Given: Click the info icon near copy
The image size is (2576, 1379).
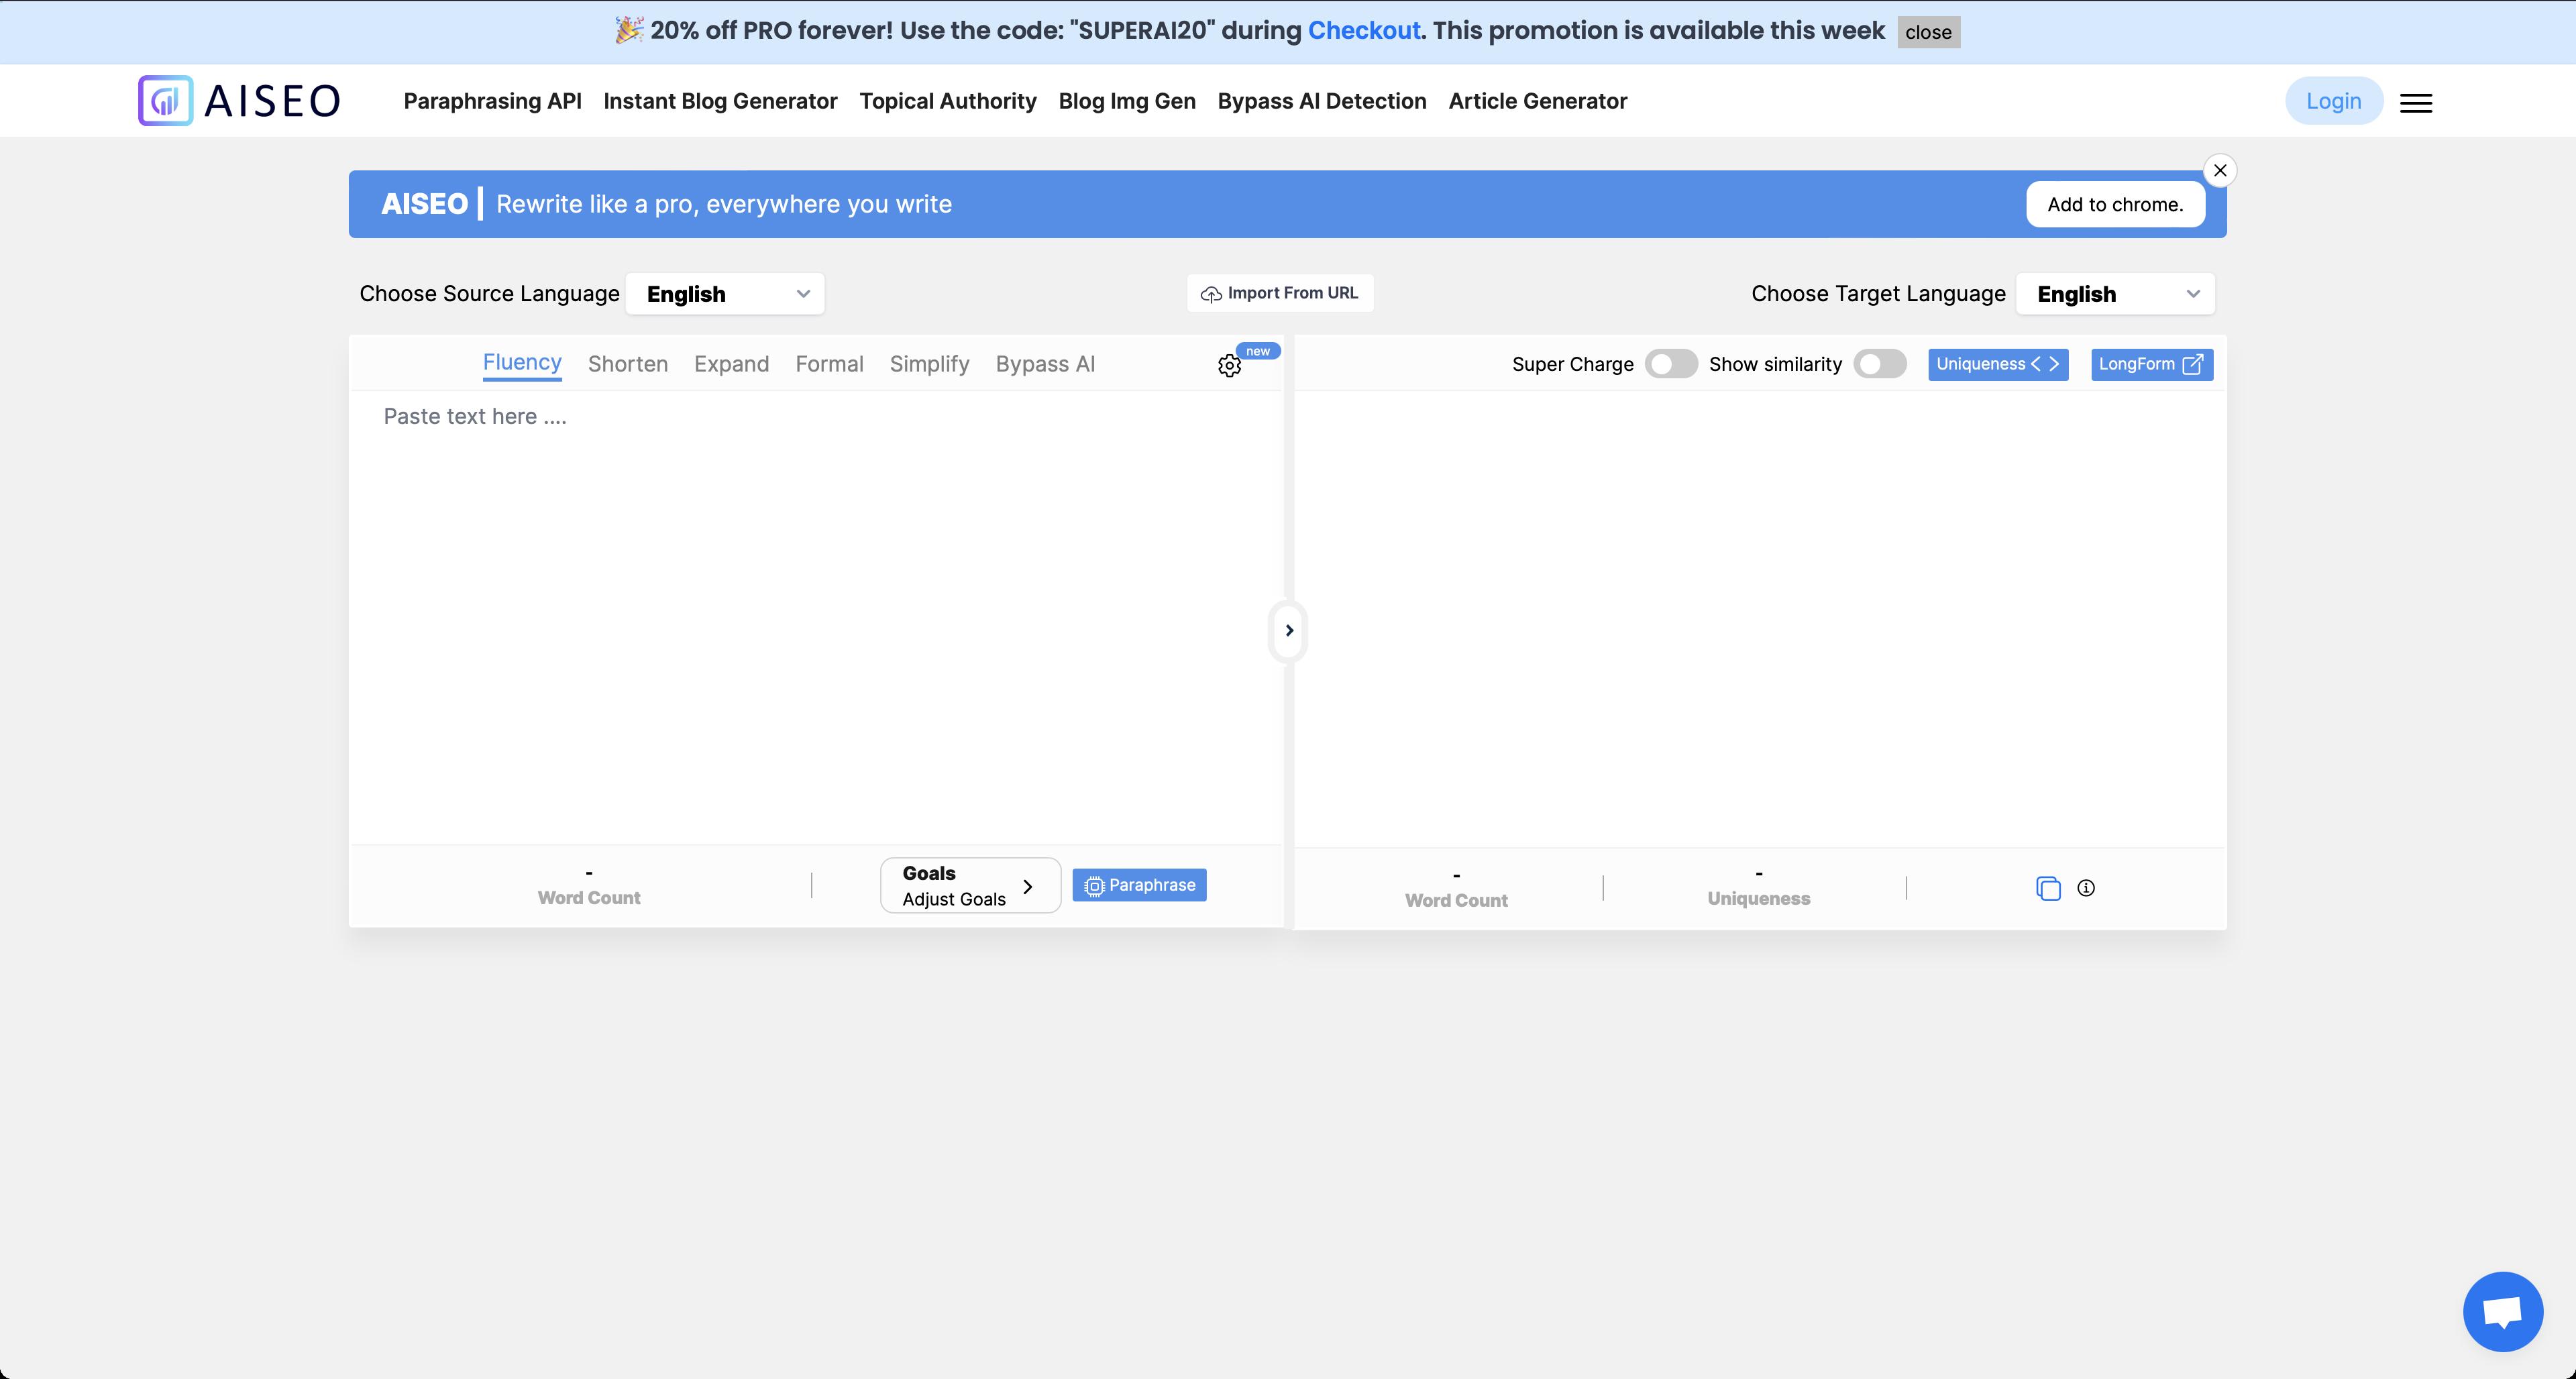Looking at the screenshot, I should click(2086, 888).
